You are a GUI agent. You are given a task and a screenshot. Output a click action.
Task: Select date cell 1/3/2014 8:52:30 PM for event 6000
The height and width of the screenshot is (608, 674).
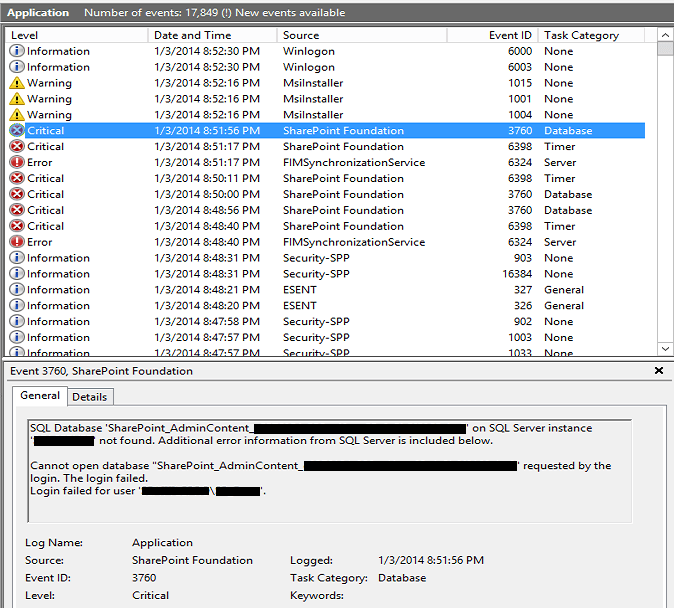(x=207, y=51)
